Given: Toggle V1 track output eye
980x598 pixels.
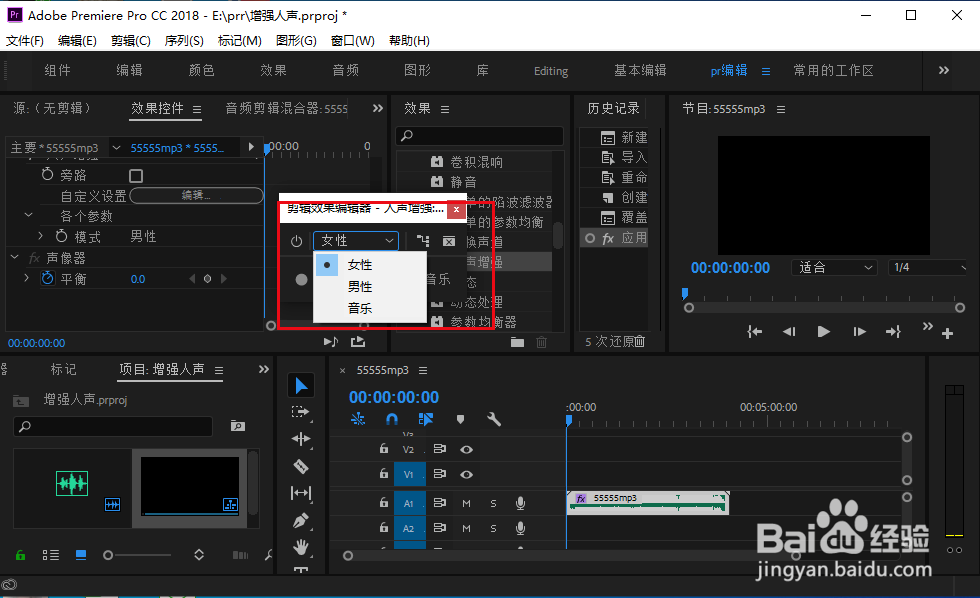Looking at the screenshot, I should pos(466,474).
